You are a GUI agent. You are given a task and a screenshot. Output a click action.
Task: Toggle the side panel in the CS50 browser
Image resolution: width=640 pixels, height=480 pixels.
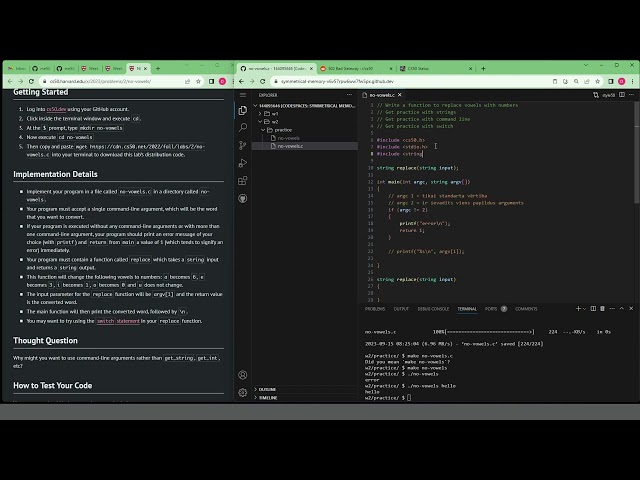click(x=211, y=81)
